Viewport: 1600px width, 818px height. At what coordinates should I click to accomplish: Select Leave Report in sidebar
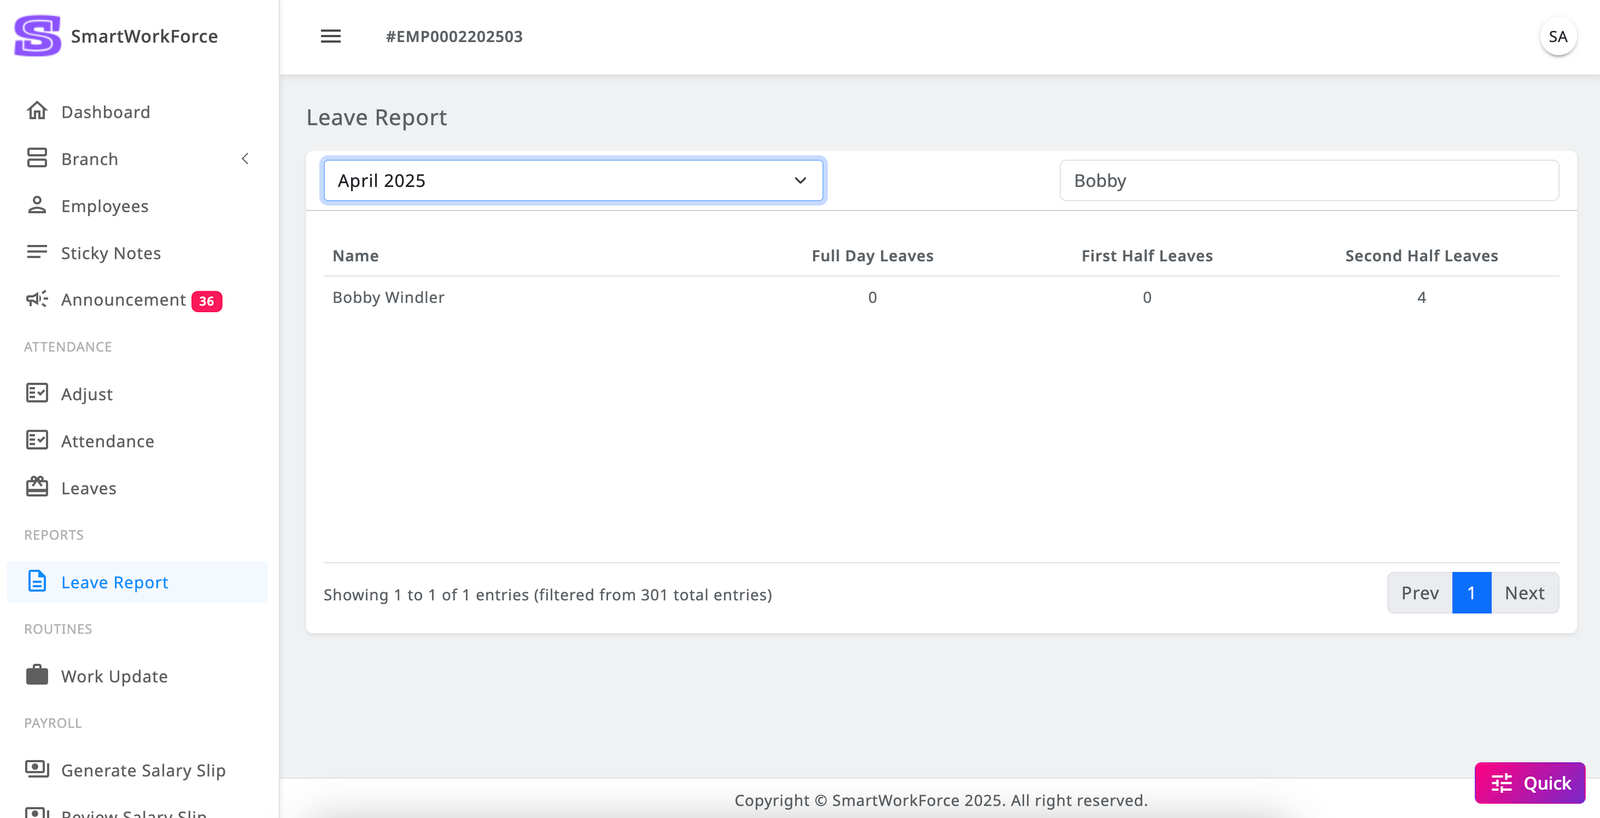coord(114,582)
